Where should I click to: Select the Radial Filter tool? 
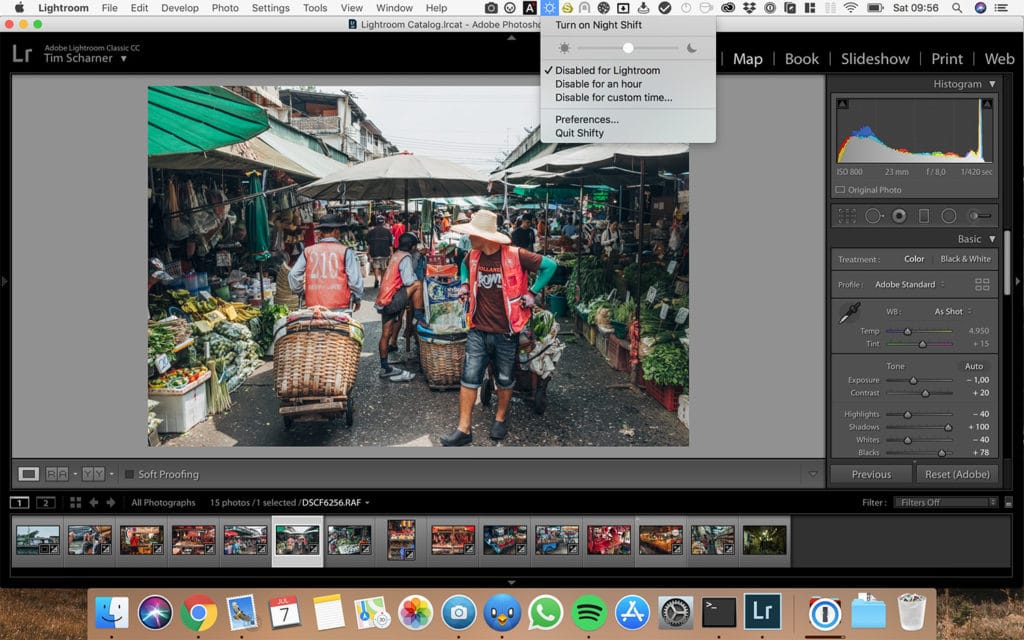click(x=949, y=216)
